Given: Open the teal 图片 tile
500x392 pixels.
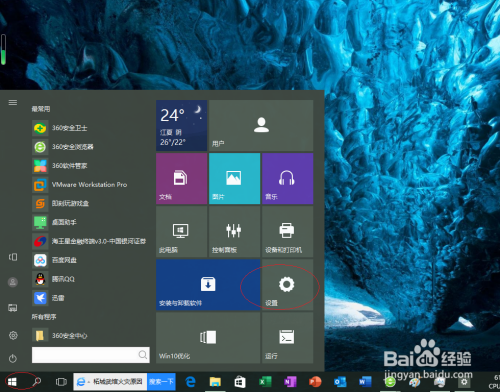Looking at the screenshot, I should pyautogui.click(x=235, y=179).
